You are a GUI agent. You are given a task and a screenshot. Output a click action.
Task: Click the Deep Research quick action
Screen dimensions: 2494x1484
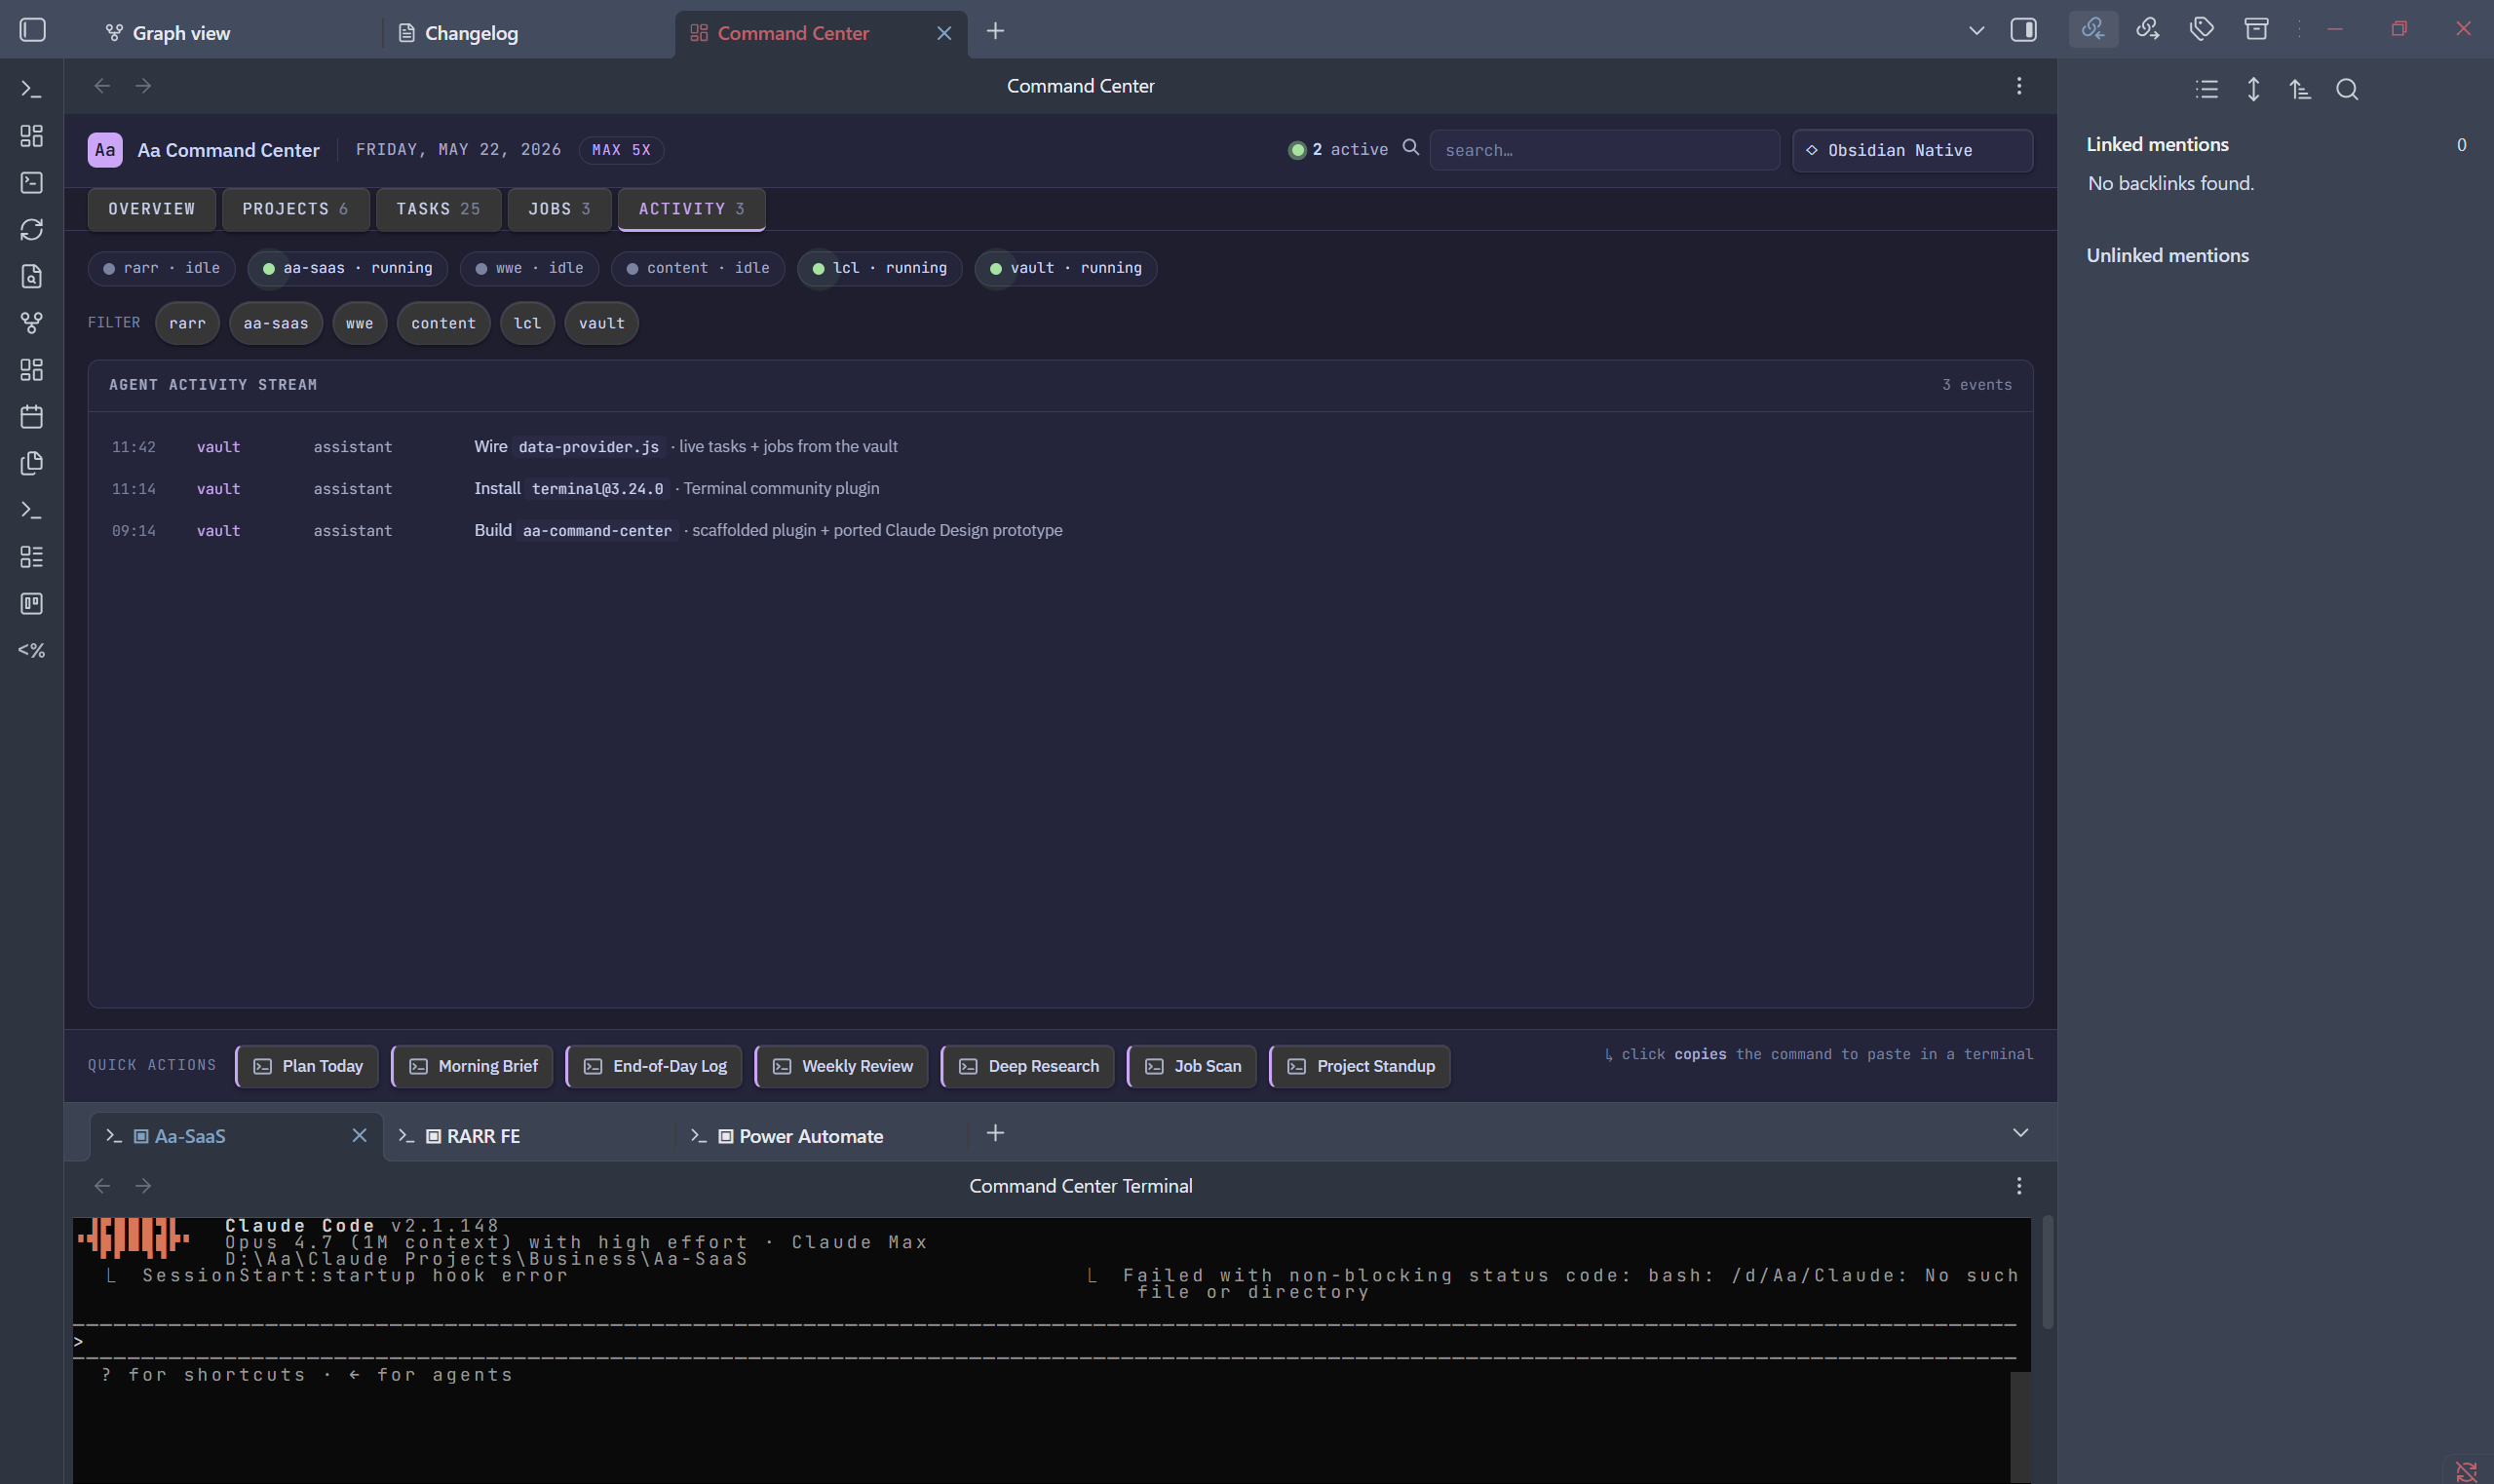1028,1066
